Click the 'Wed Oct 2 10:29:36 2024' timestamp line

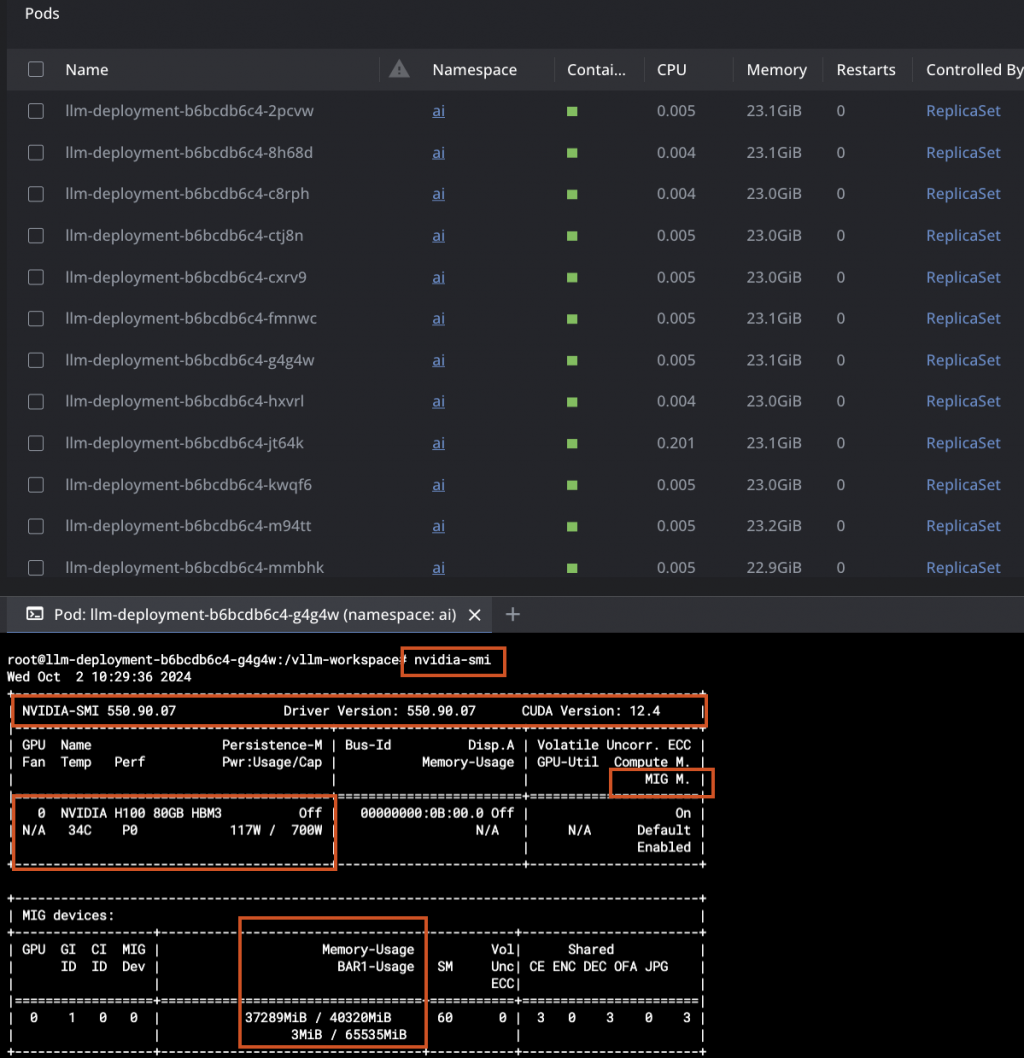pos(99,677)
